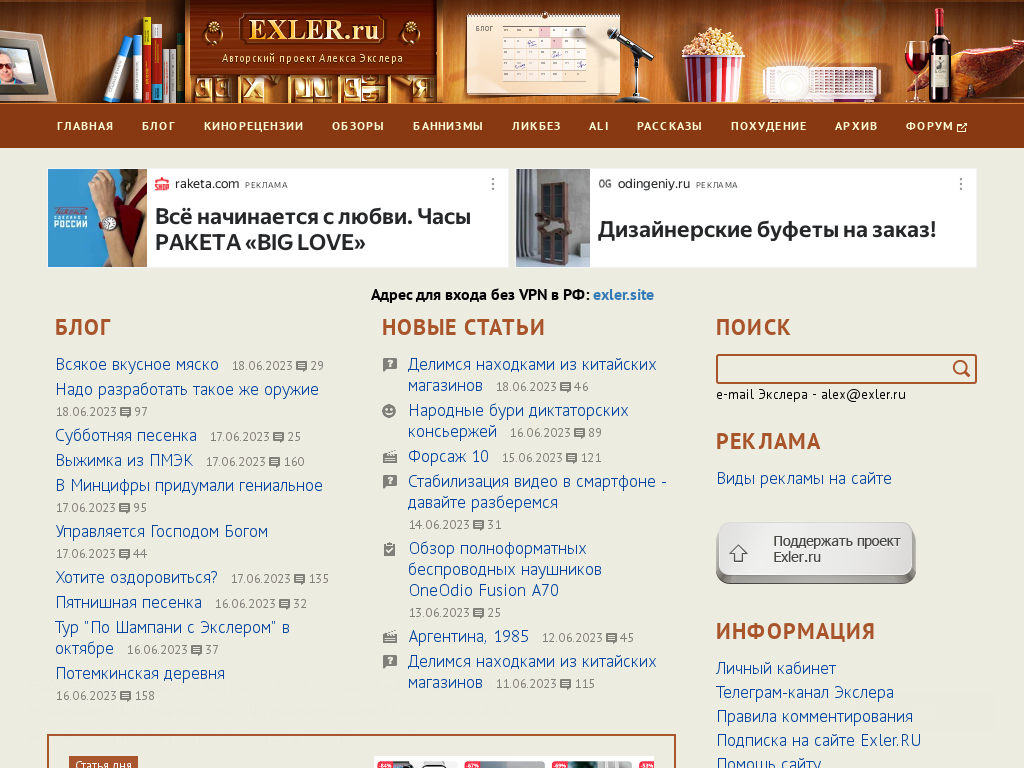Open blog post Всякое вкусное мяско
Image resolution: width=1024 pixels, height=768 pixels.
pos(137,364)
